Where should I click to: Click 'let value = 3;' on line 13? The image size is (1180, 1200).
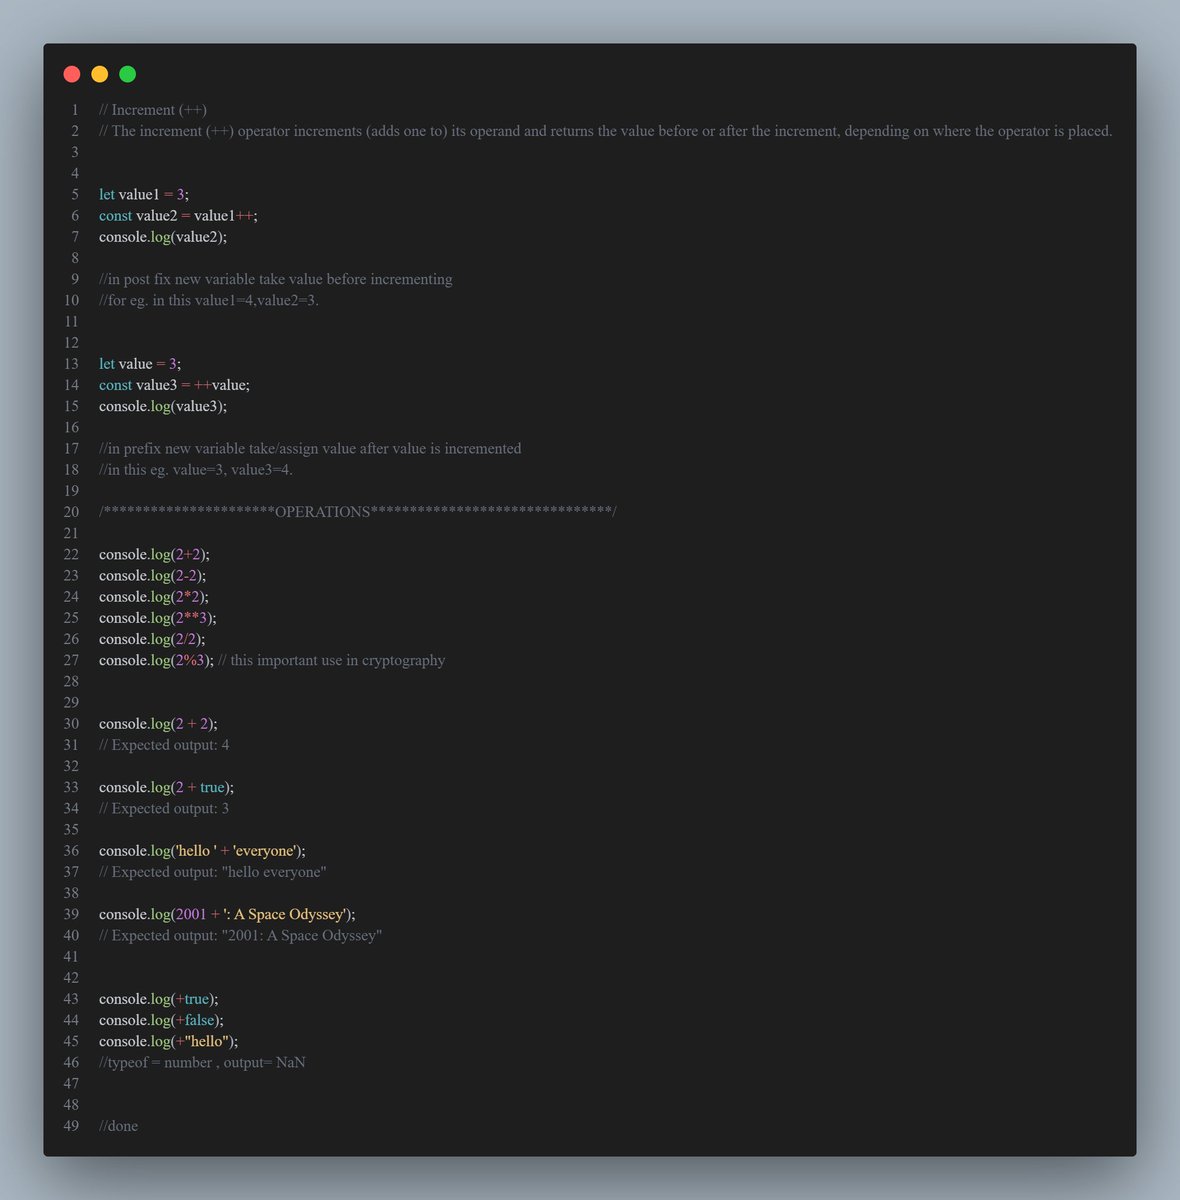tap(140, 364)
